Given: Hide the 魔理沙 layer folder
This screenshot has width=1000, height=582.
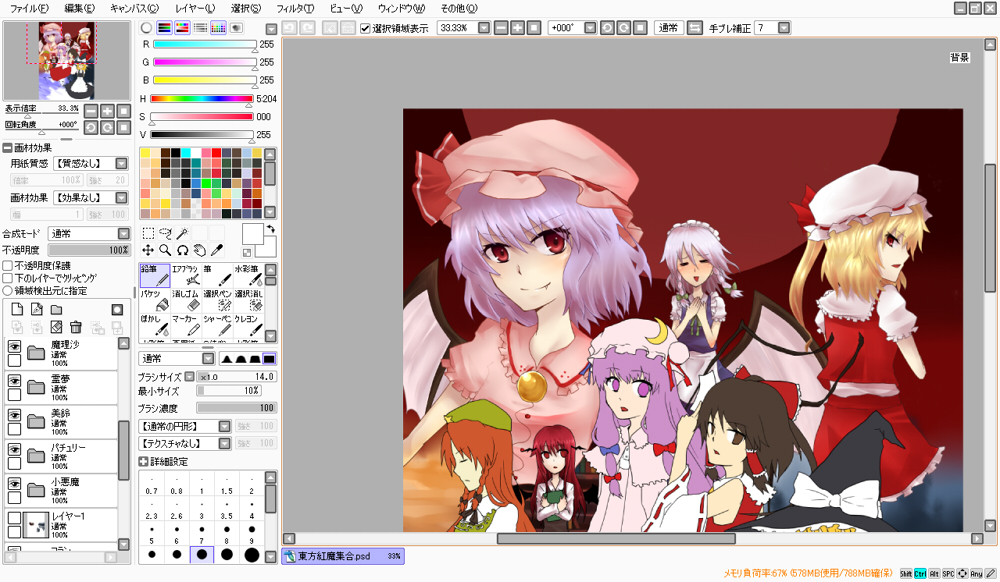Looking at the screenshot, I should [x=14, y=346].
